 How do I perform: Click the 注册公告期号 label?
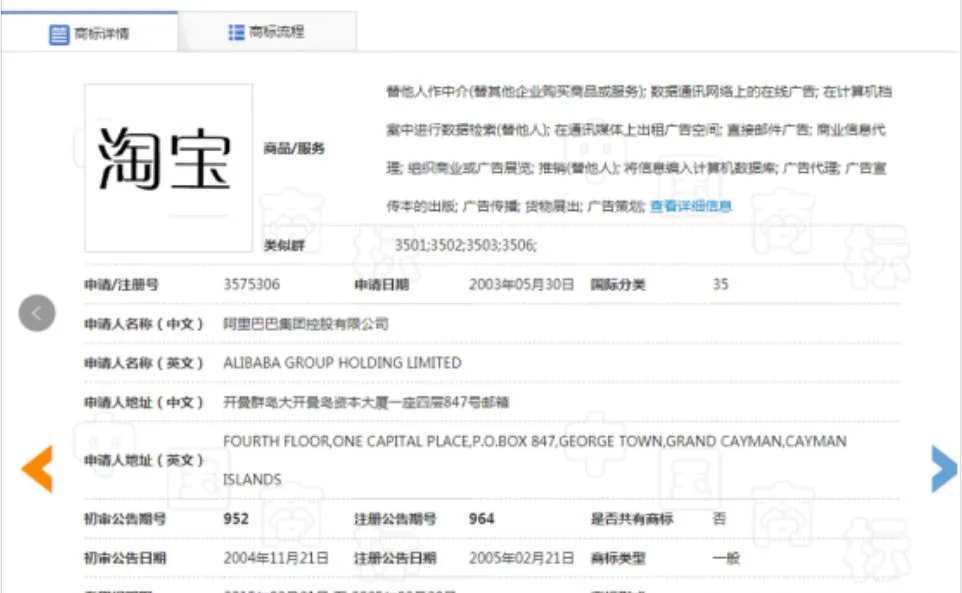(395, 519)
